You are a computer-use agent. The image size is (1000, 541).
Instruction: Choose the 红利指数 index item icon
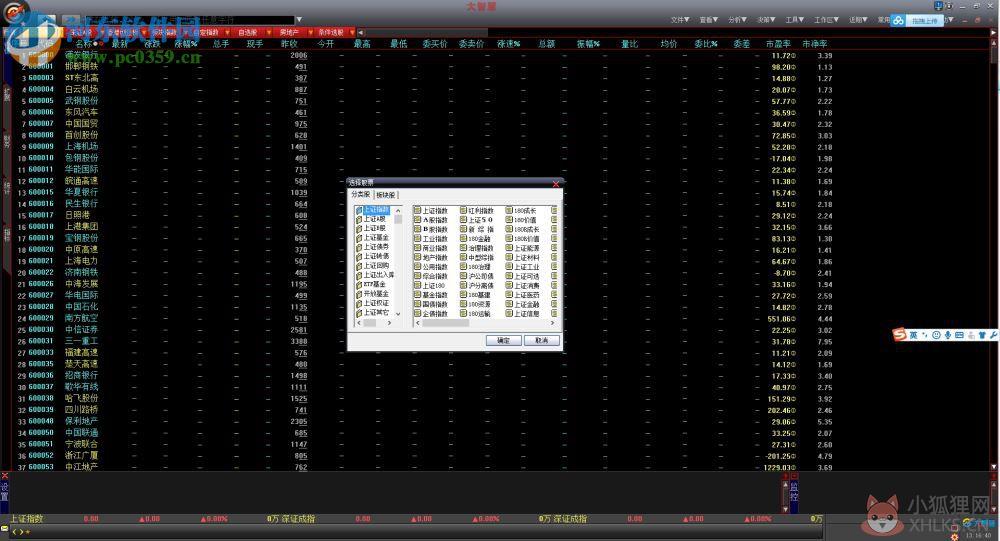click(464, 210)
